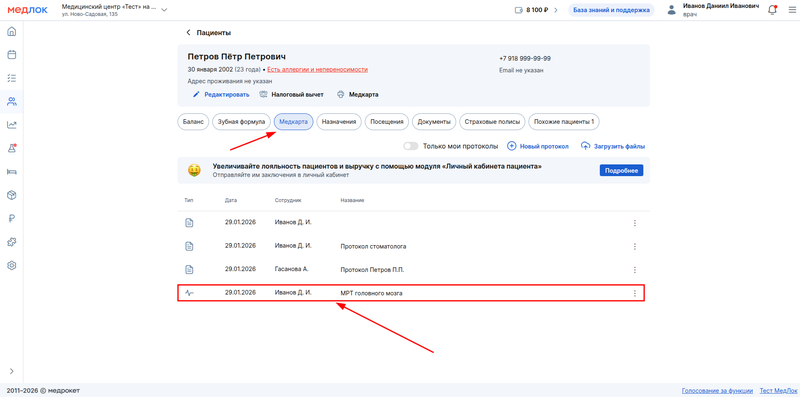This screenshot has width=800, height=397.
Task: Go back to Пациенты list
Action: click(208, 33)
